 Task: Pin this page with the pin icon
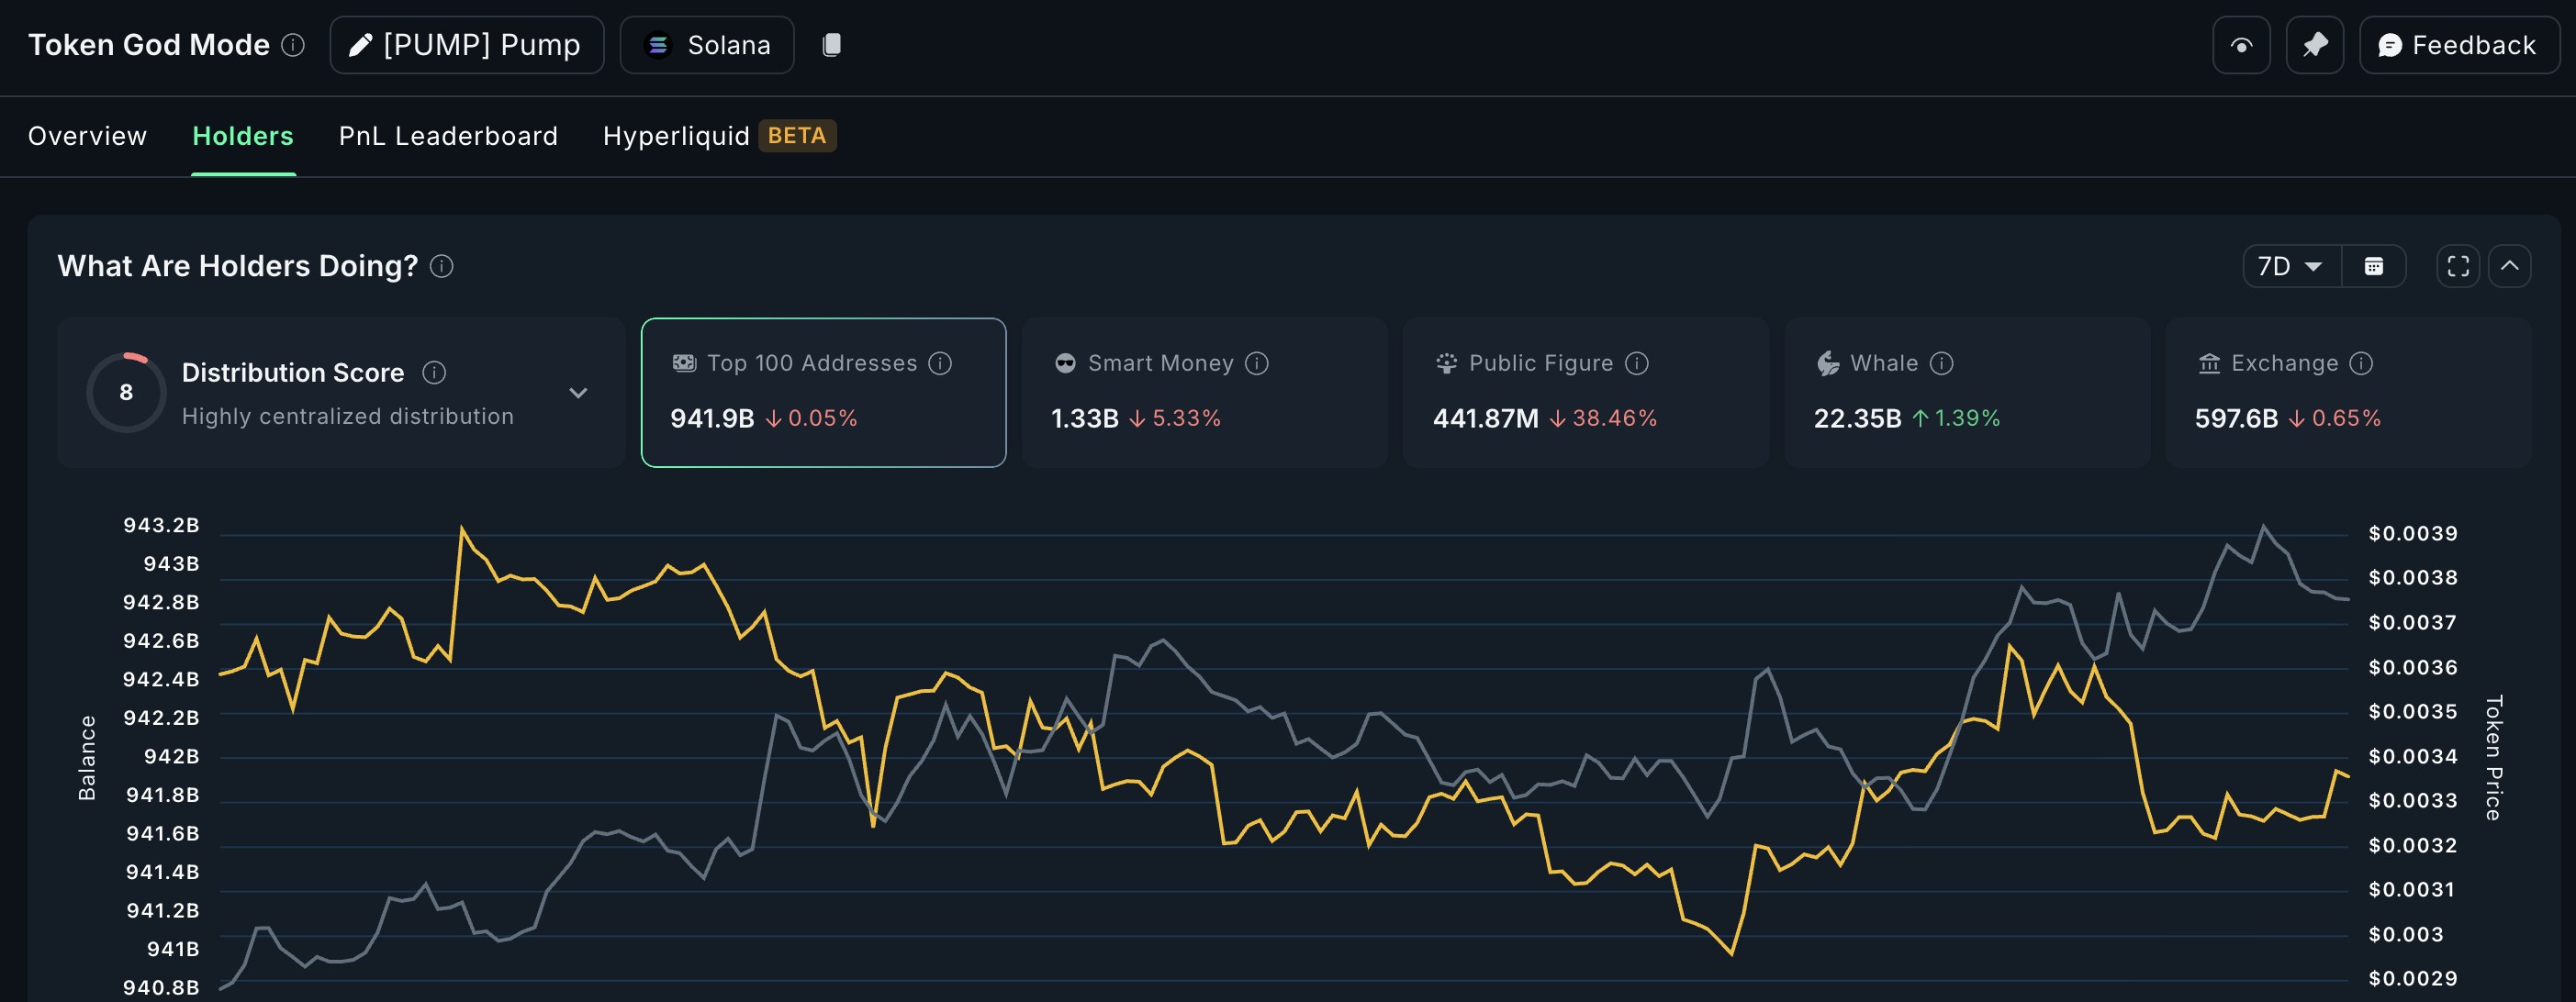point(2314,45)
